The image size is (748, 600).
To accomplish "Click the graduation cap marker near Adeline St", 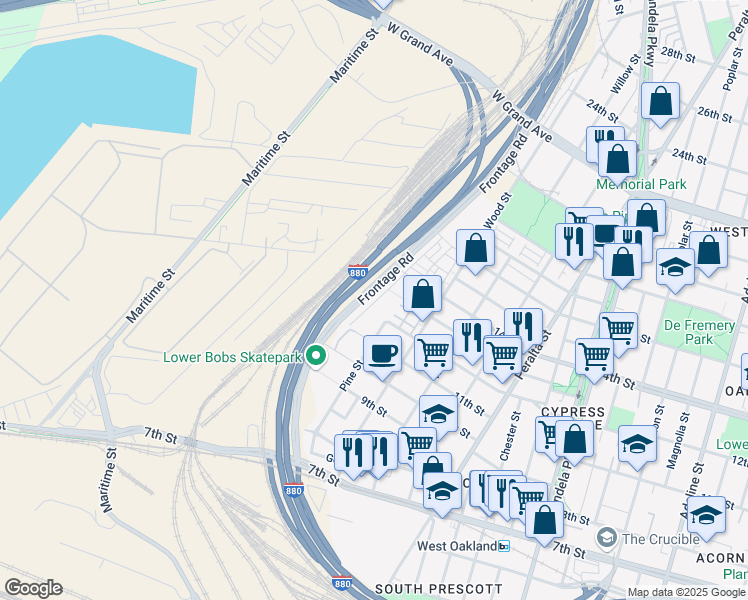I will (x=706, y=516).
